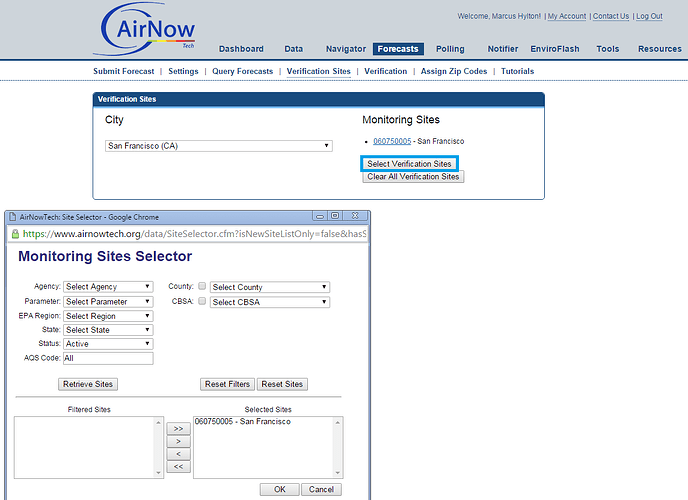688x500 pixels.
Task: Click the Contact Us link
Action: click(611, 16)
